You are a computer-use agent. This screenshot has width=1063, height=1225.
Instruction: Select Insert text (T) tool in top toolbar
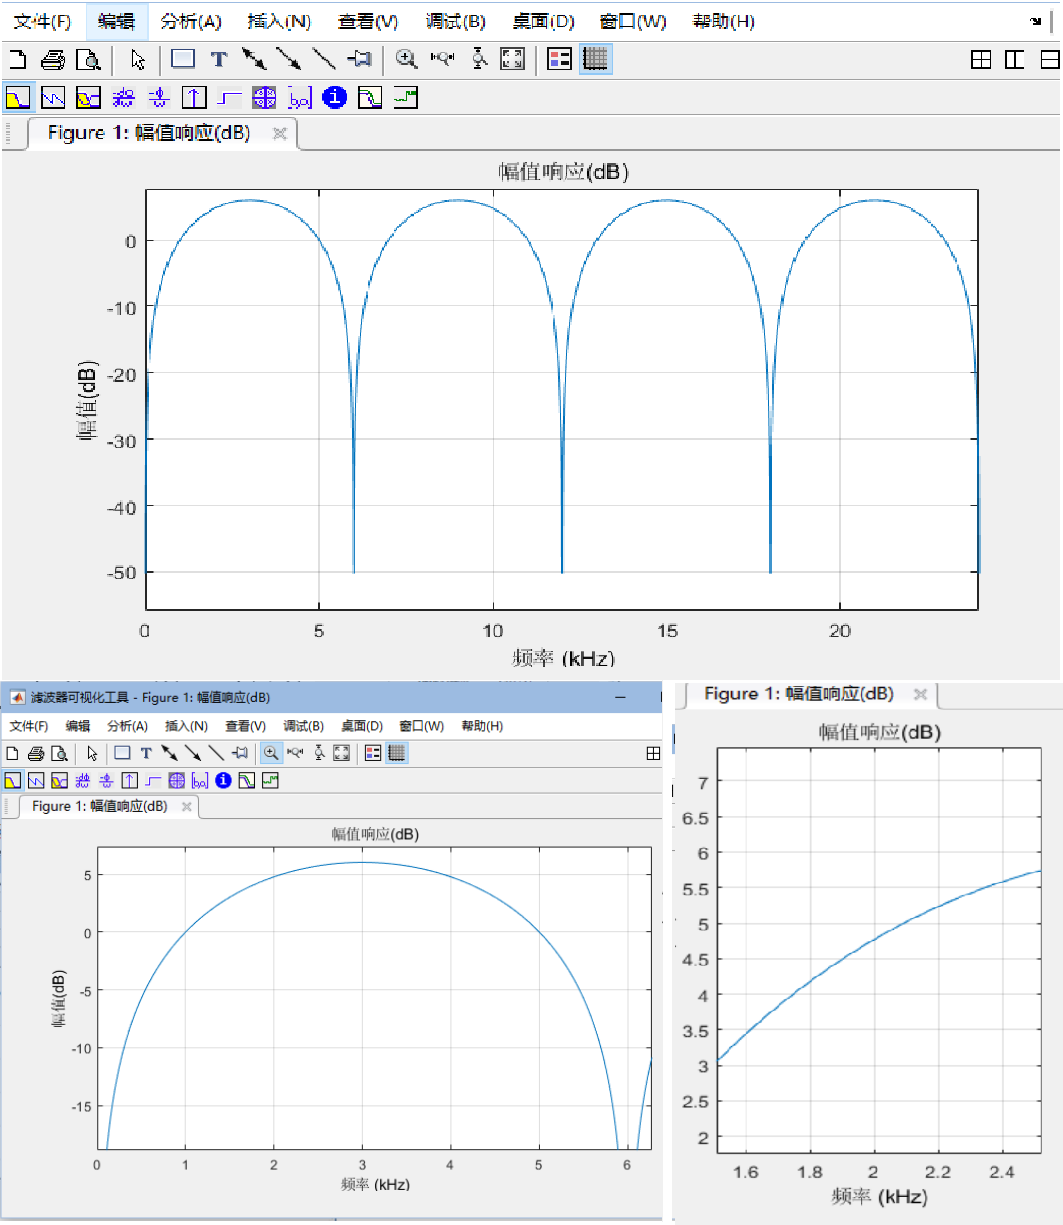coord(218,59)
